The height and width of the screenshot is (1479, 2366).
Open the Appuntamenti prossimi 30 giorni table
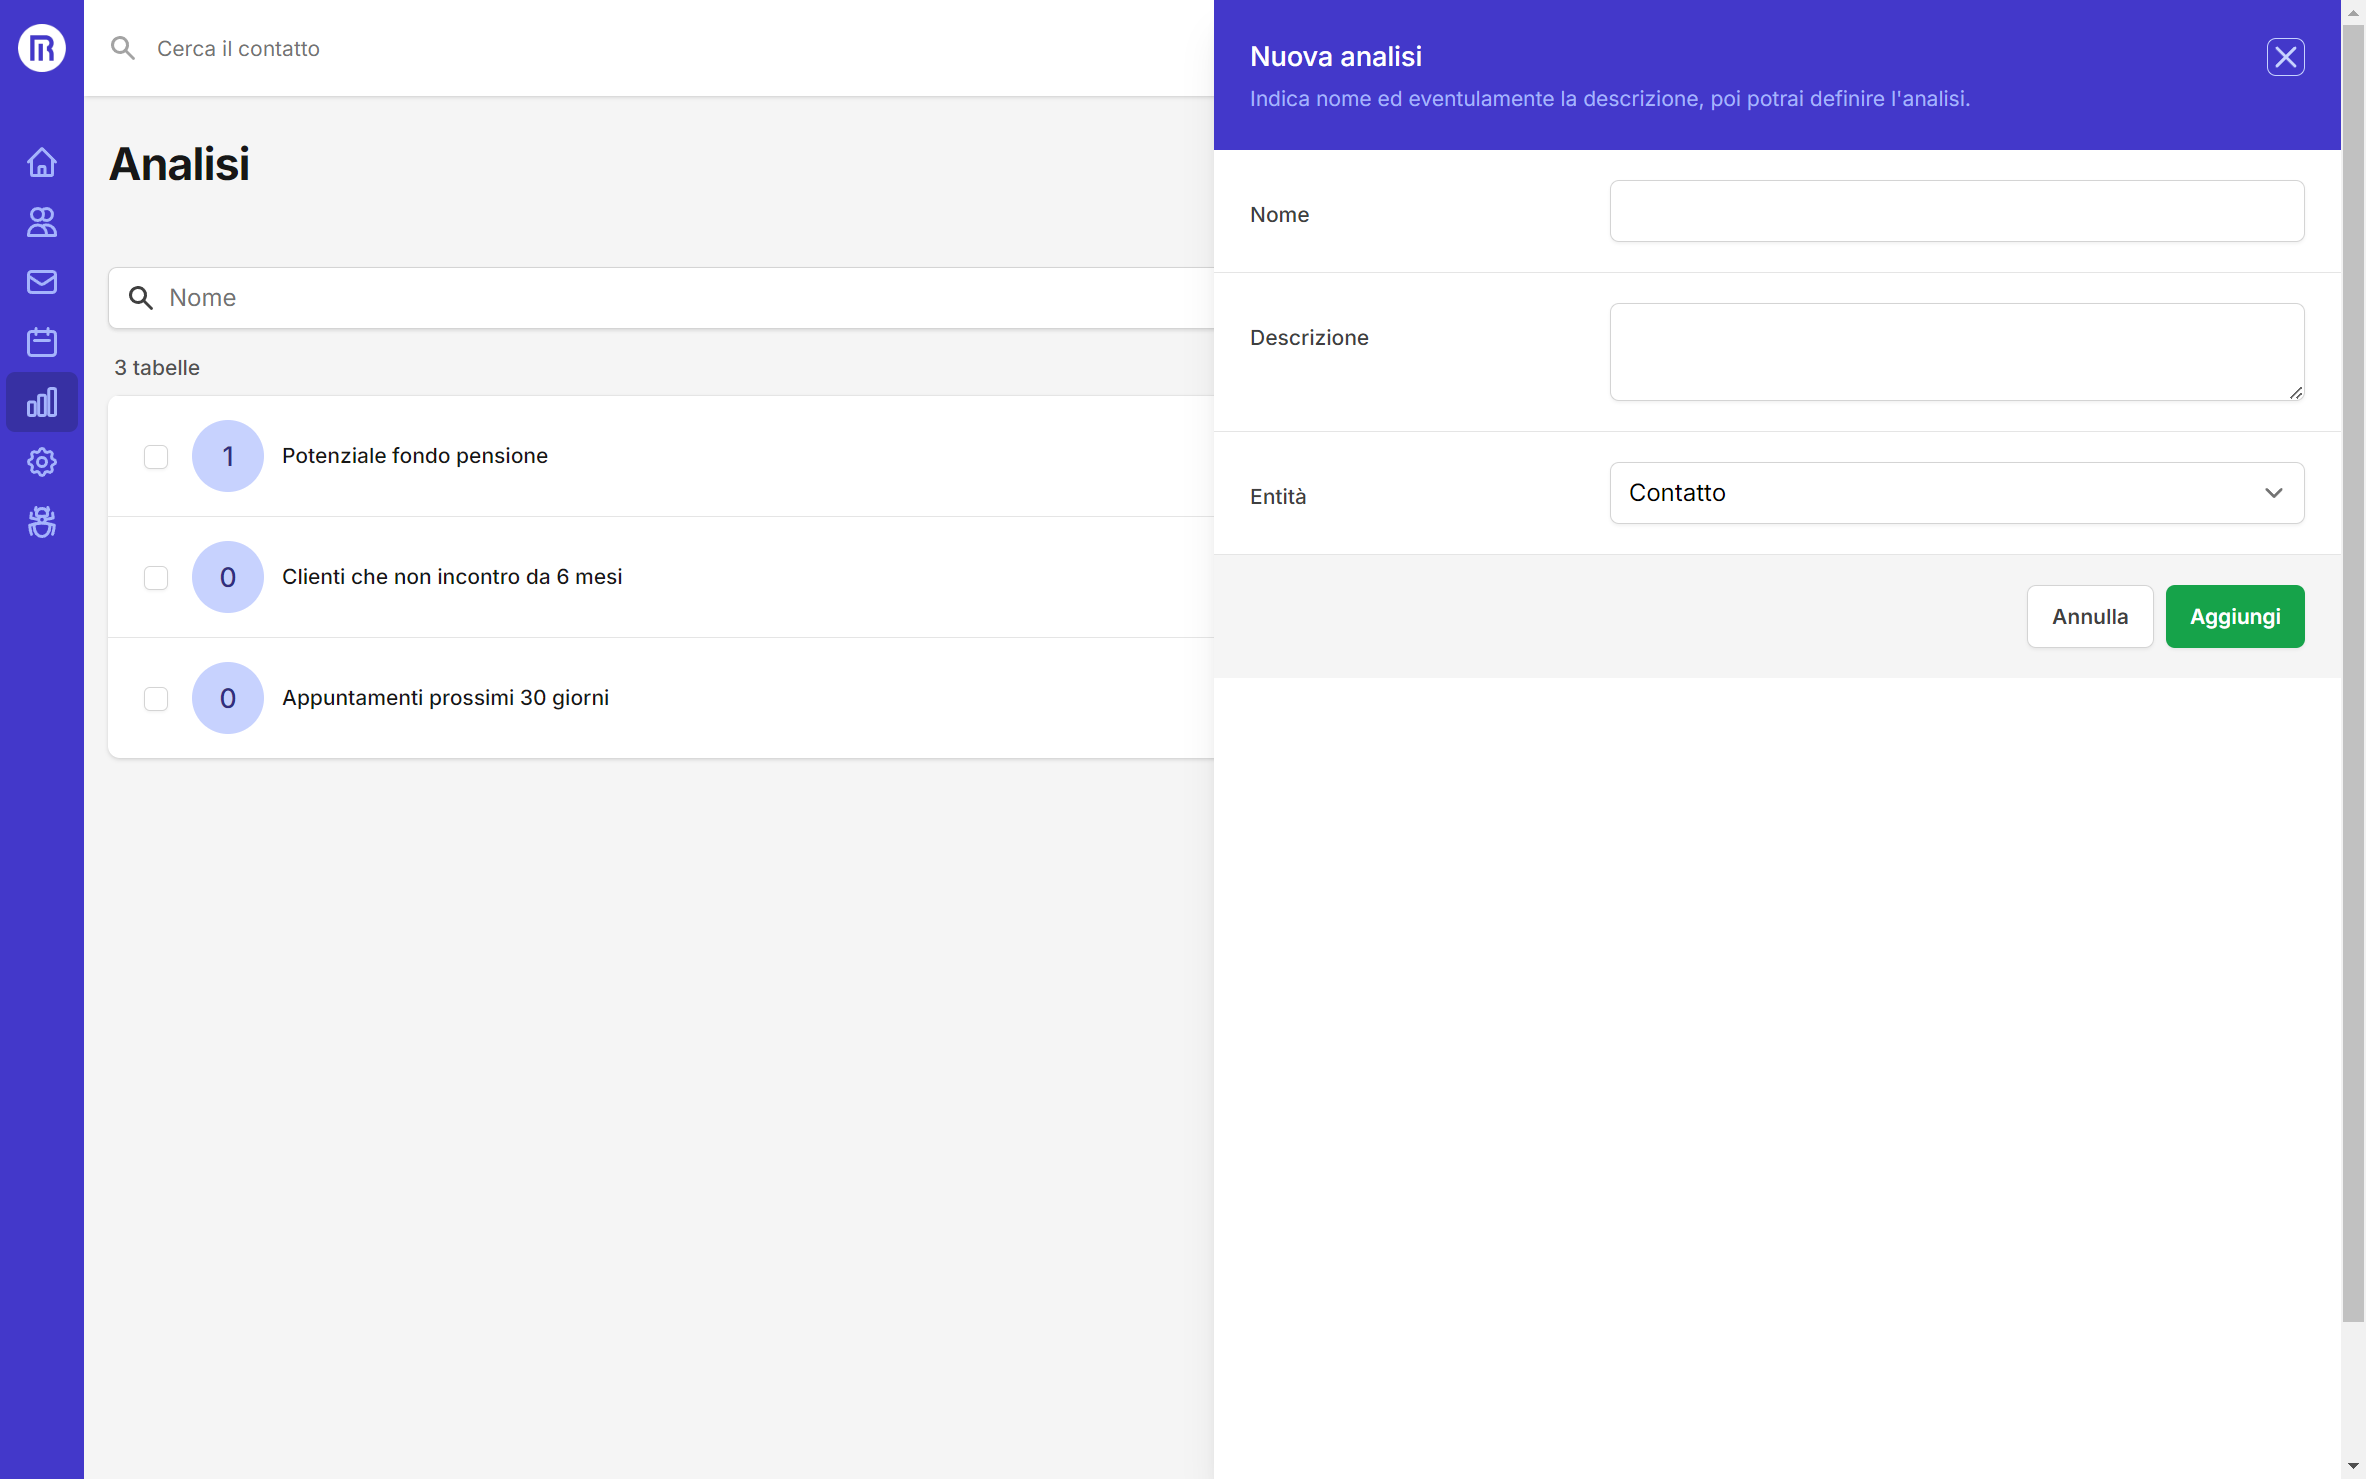[445, 698]
